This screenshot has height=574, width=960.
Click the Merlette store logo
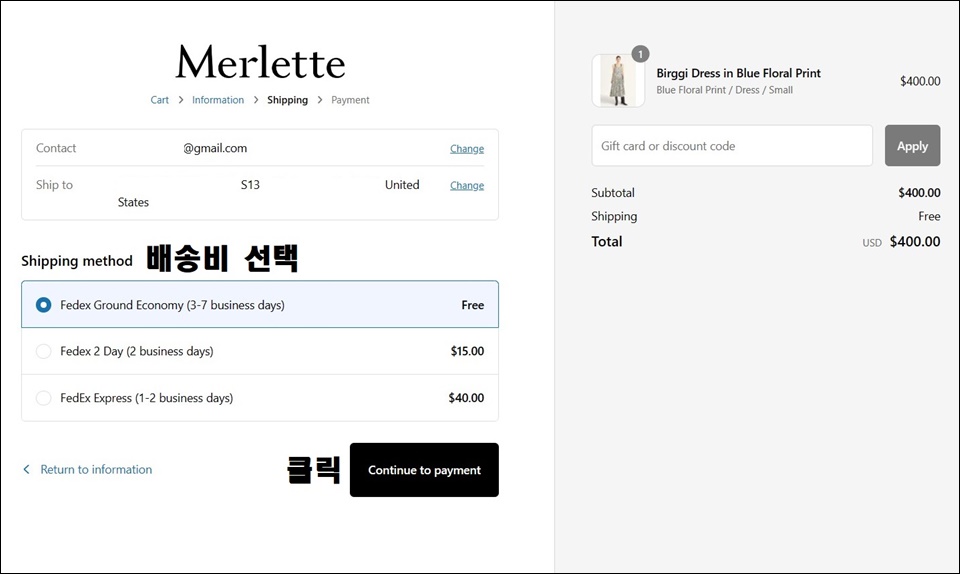pos(260,62)
